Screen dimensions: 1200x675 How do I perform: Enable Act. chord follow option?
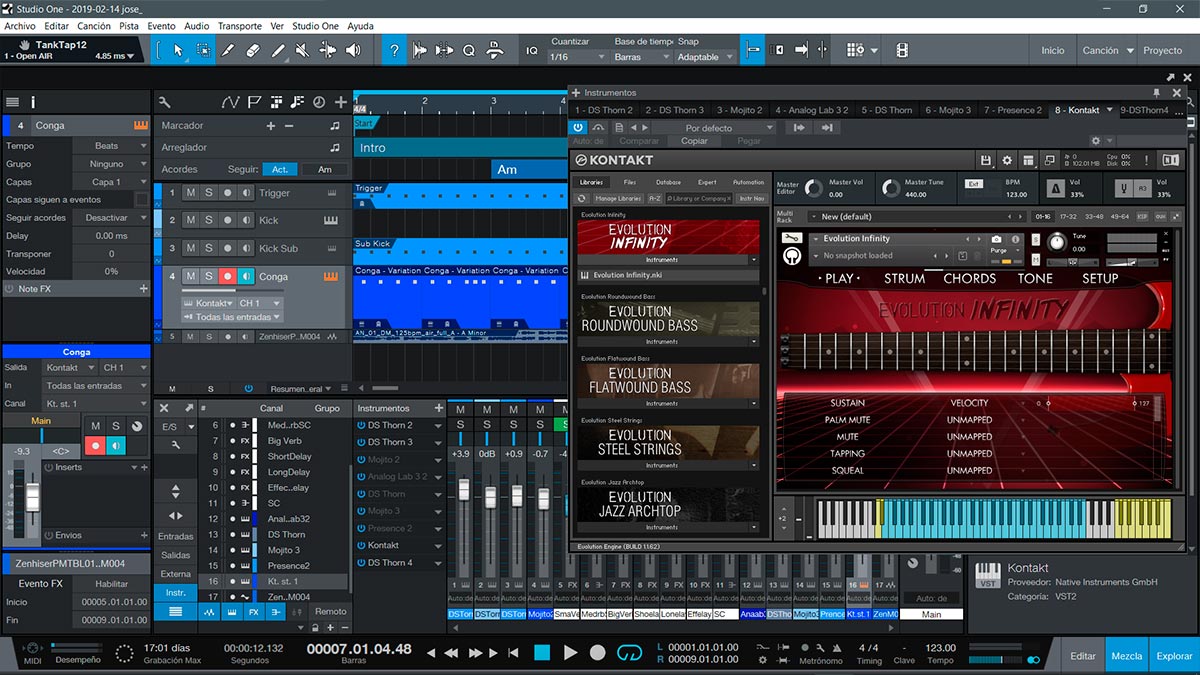click(281, 170)
